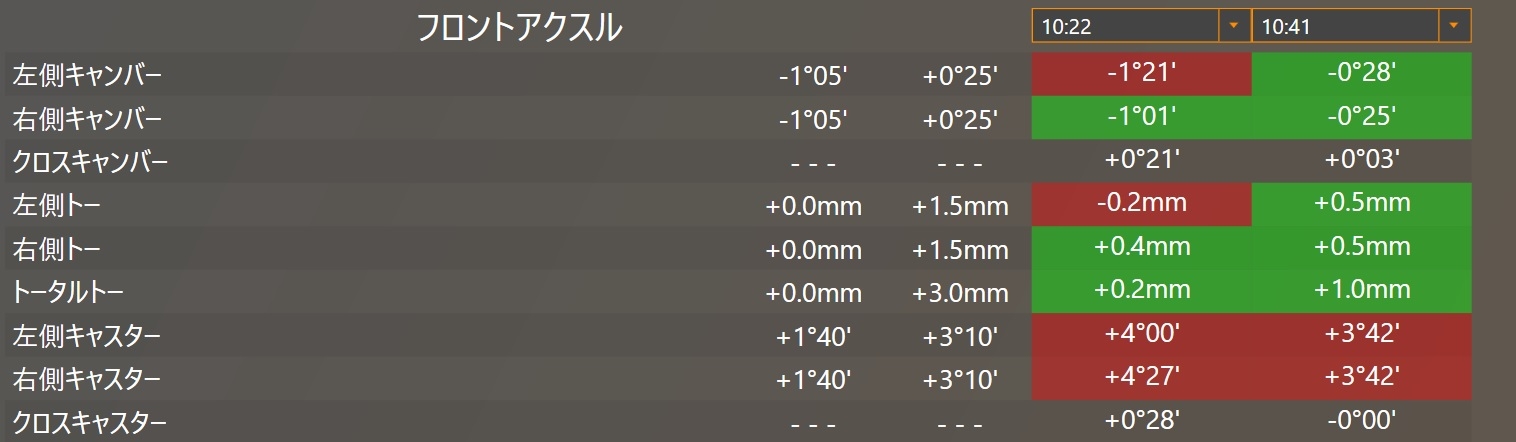Select the 右側キャスター row label
This screenshot has height=442, width=1516.
point(87,379)
